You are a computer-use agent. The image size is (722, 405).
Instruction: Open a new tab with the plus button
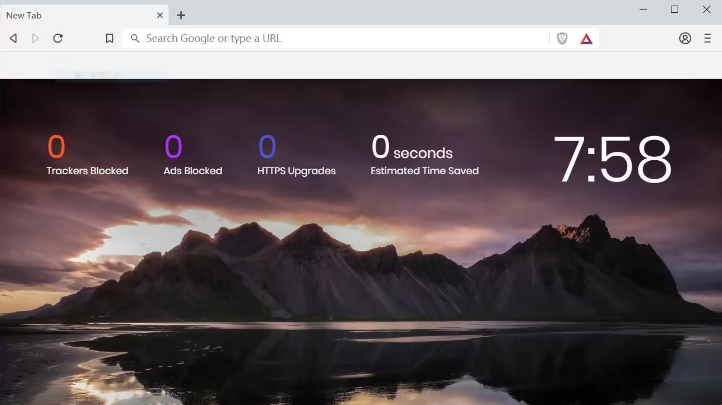pos(181,15)
